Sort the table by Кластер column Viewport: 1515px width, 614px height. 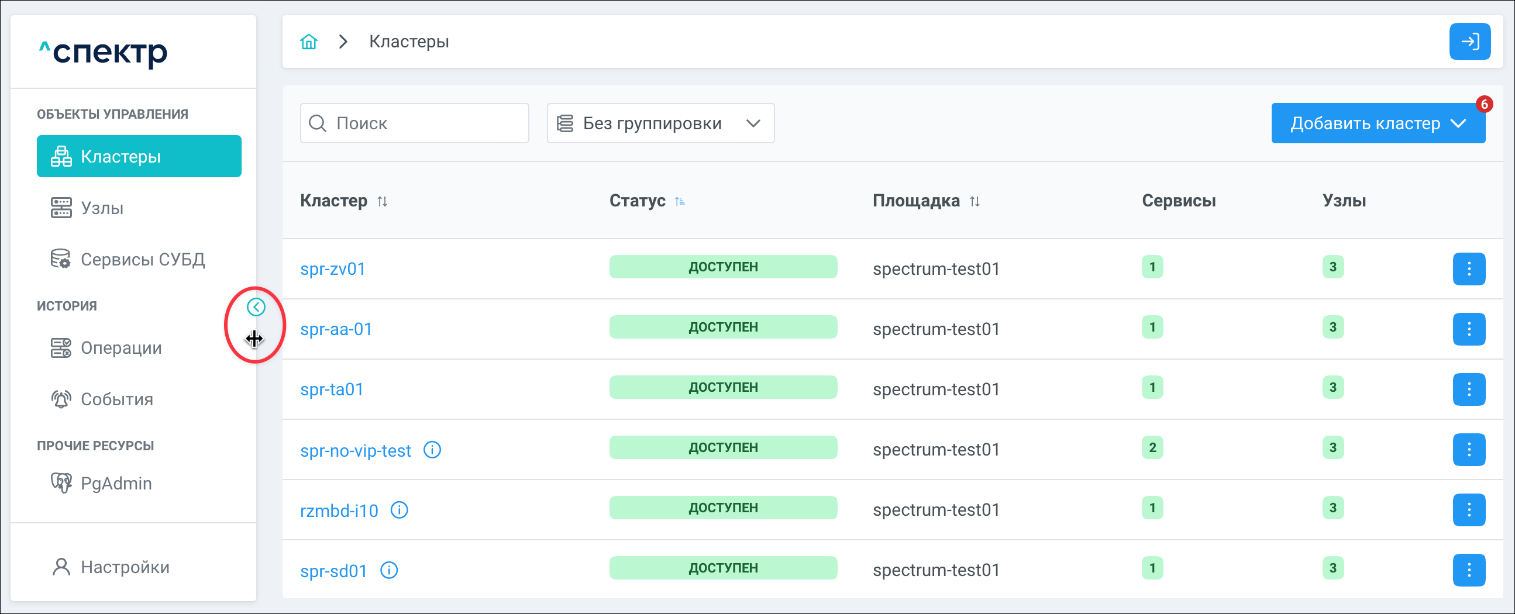[x=382, y=201]
